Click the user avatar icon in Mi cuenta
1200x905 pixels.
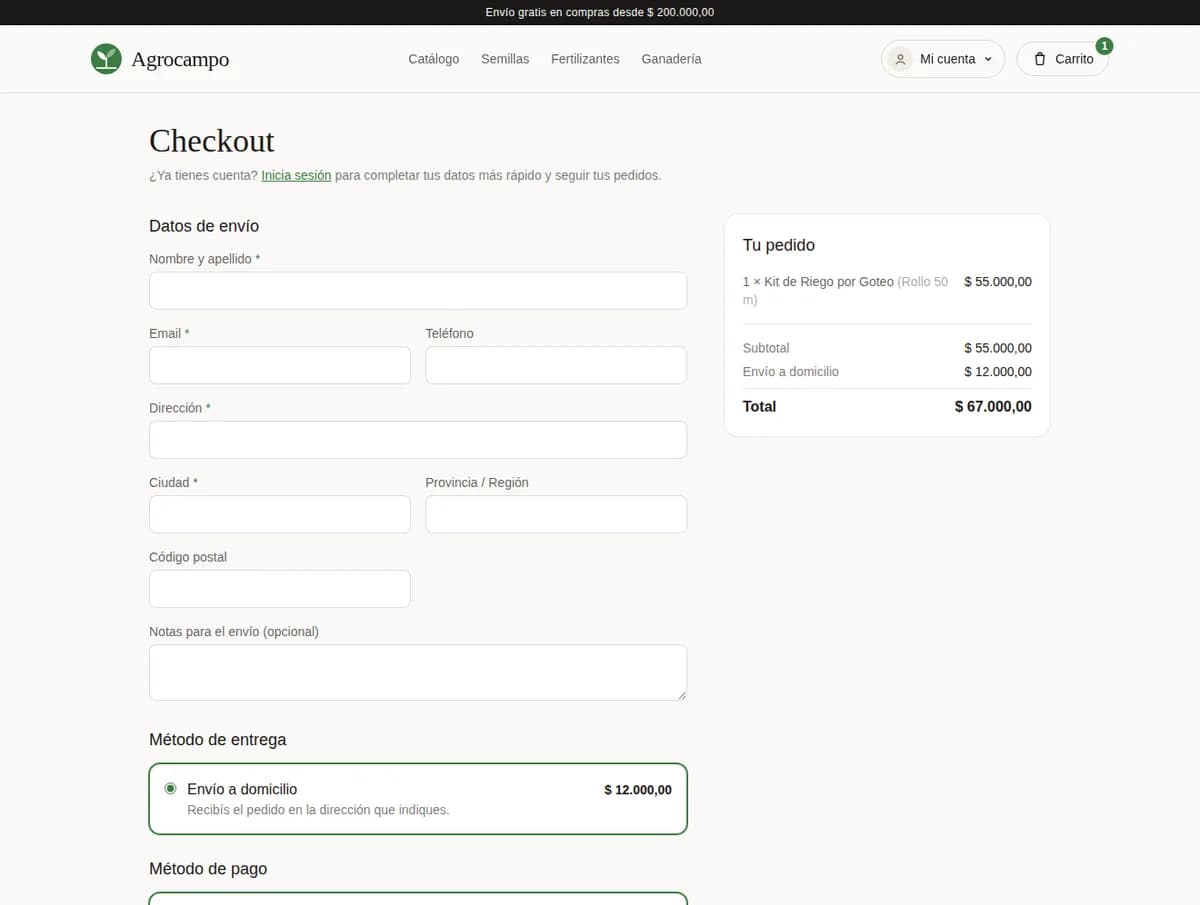click(900, 59)
